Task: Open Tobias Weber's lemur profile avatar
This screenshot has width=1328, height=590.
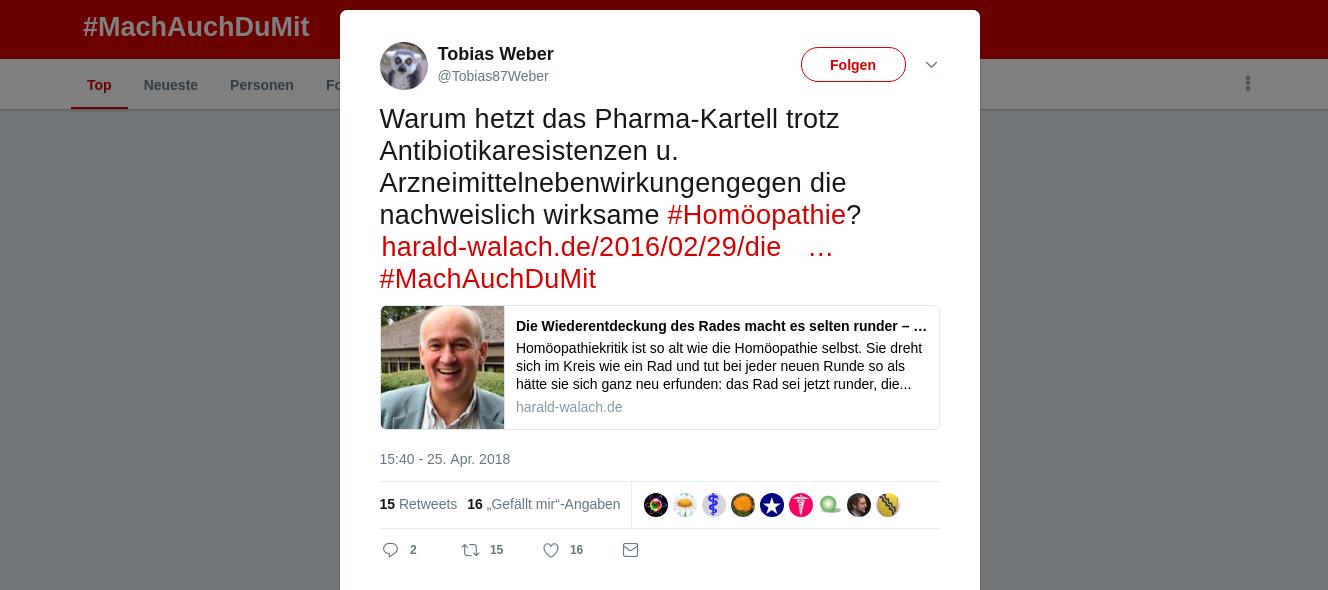Action: coord(404,66)
